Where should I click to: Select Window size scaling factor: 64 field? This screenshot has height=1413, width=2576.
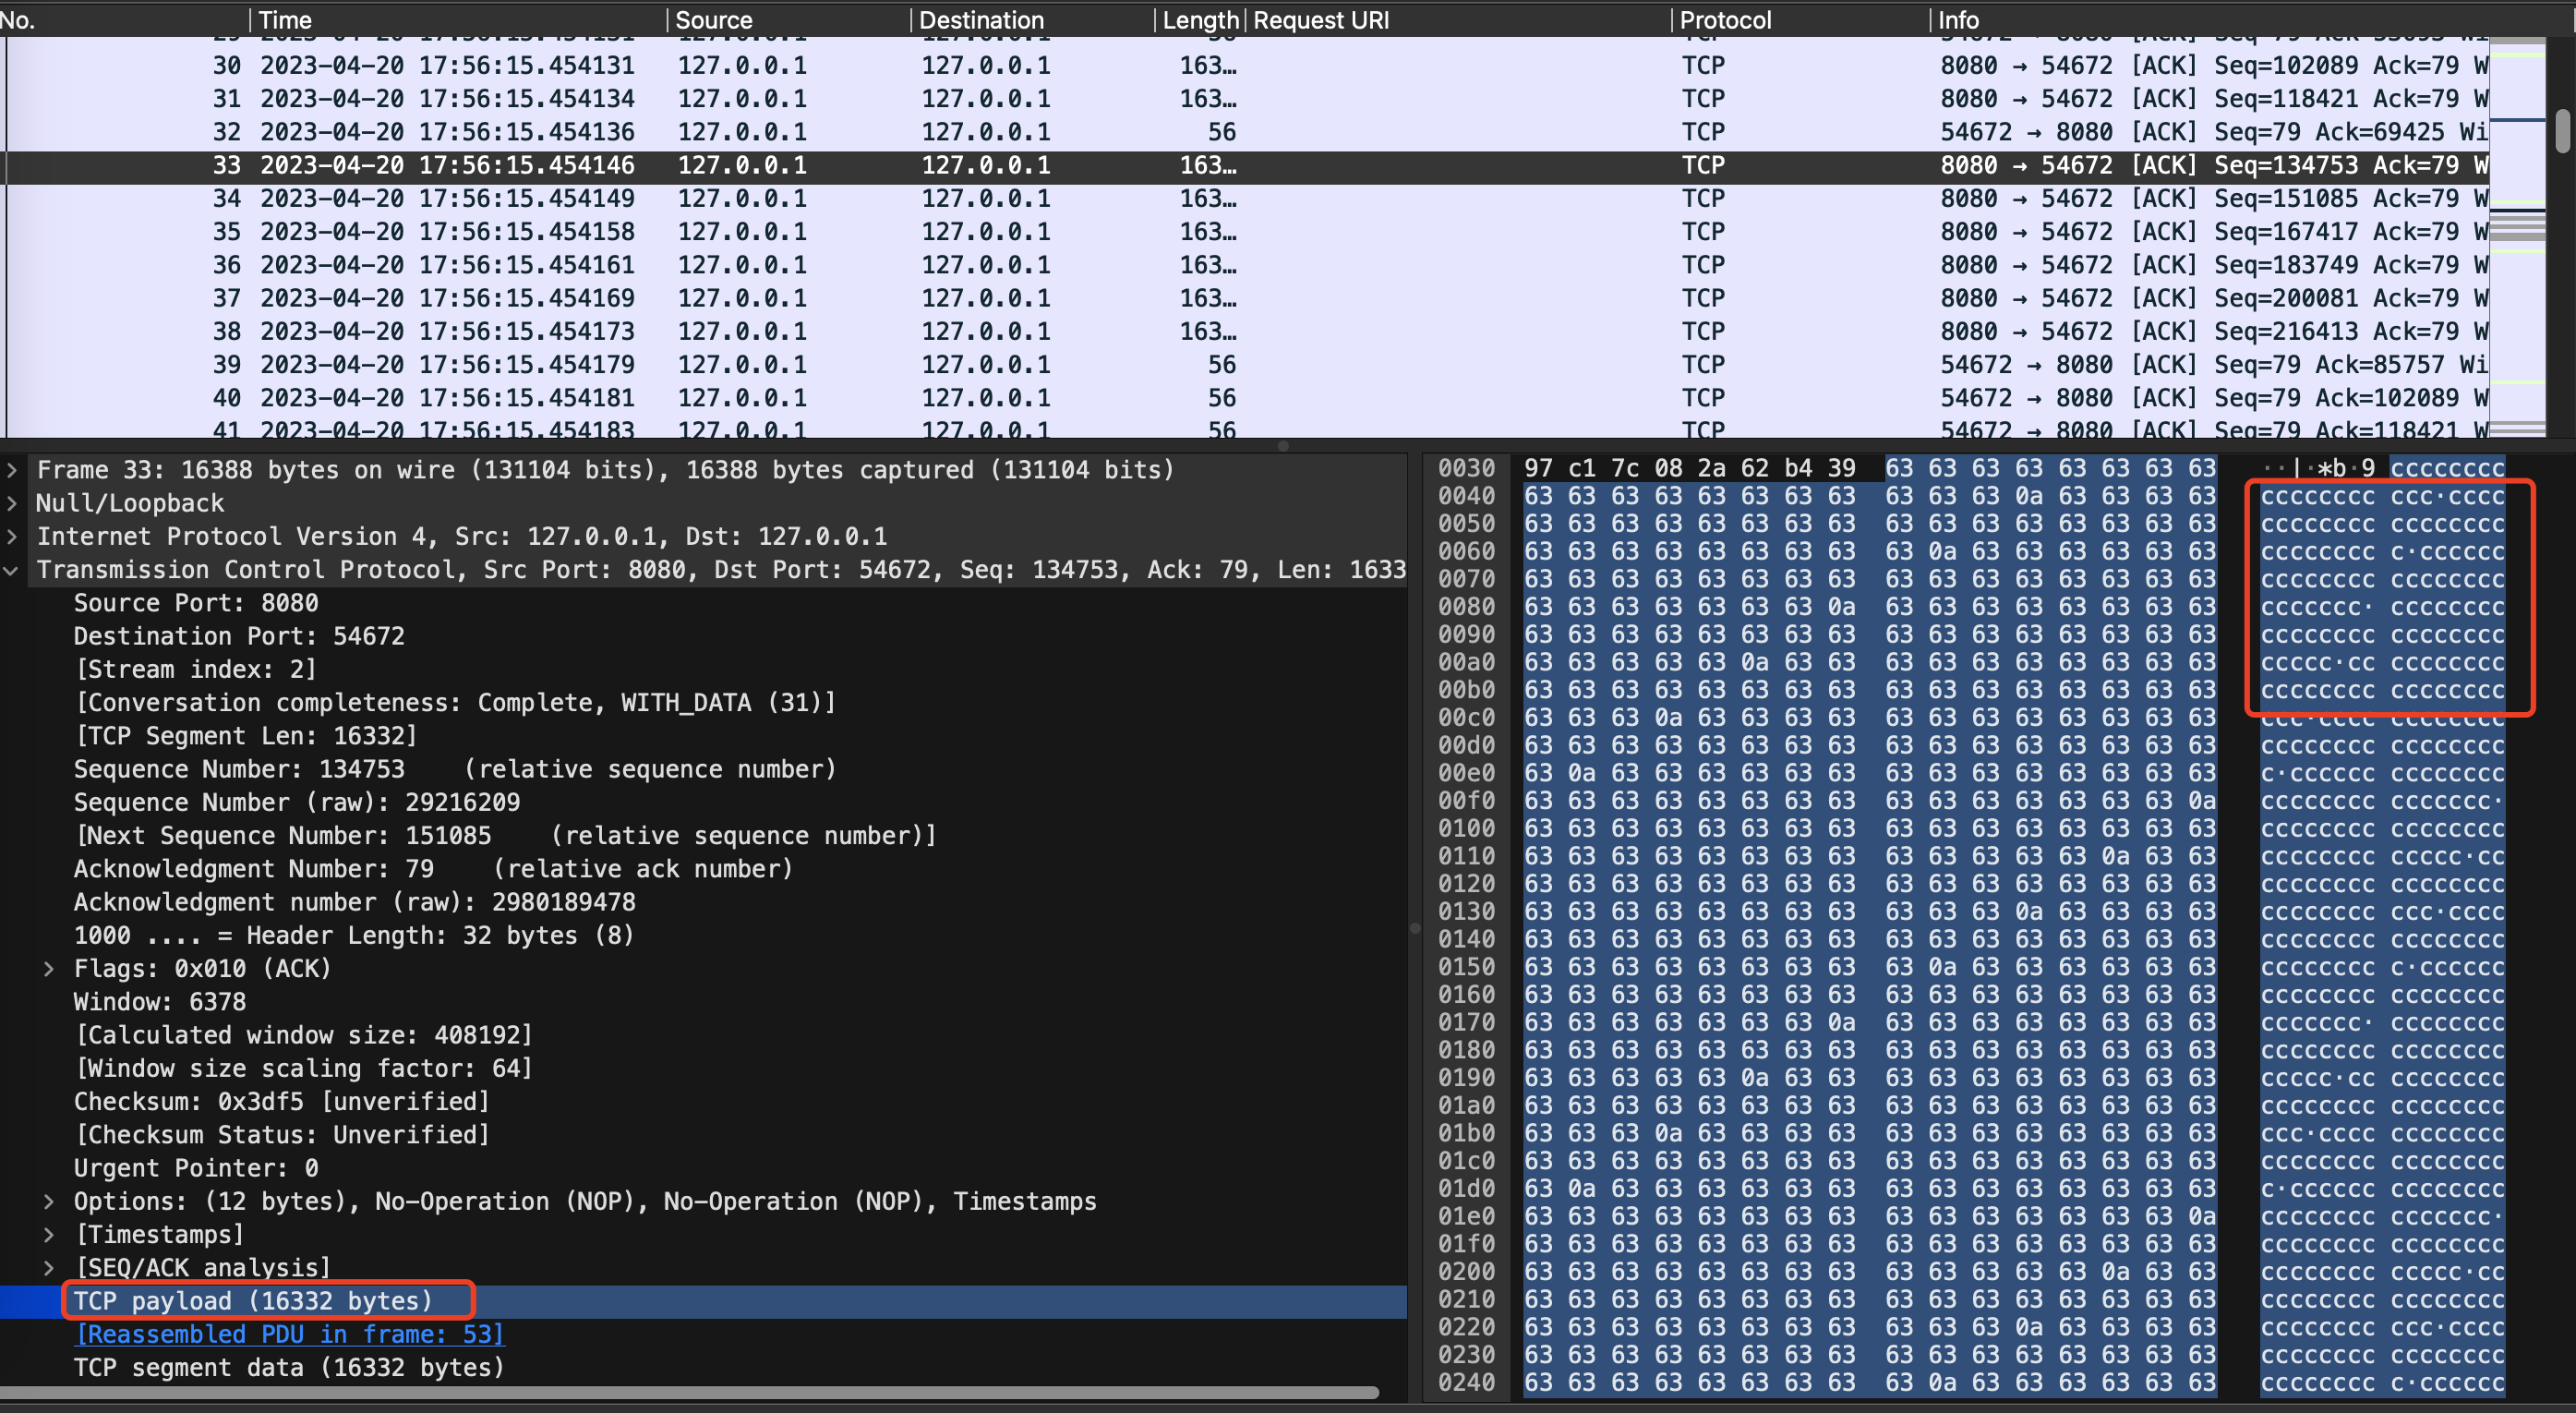click(x=703, y=1068)
